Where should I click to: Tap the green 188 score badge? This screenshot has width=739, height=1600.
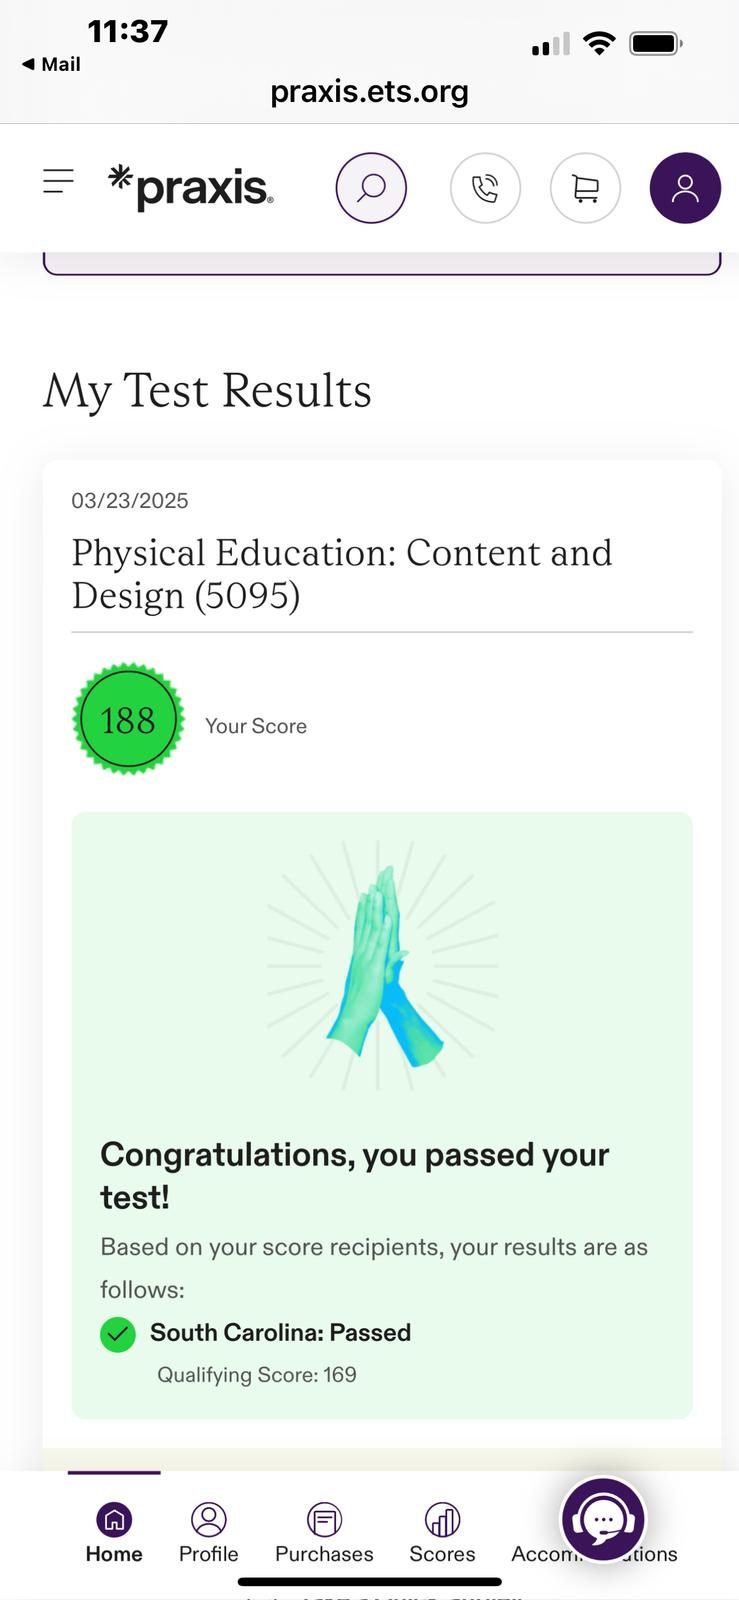pos(128,719)
